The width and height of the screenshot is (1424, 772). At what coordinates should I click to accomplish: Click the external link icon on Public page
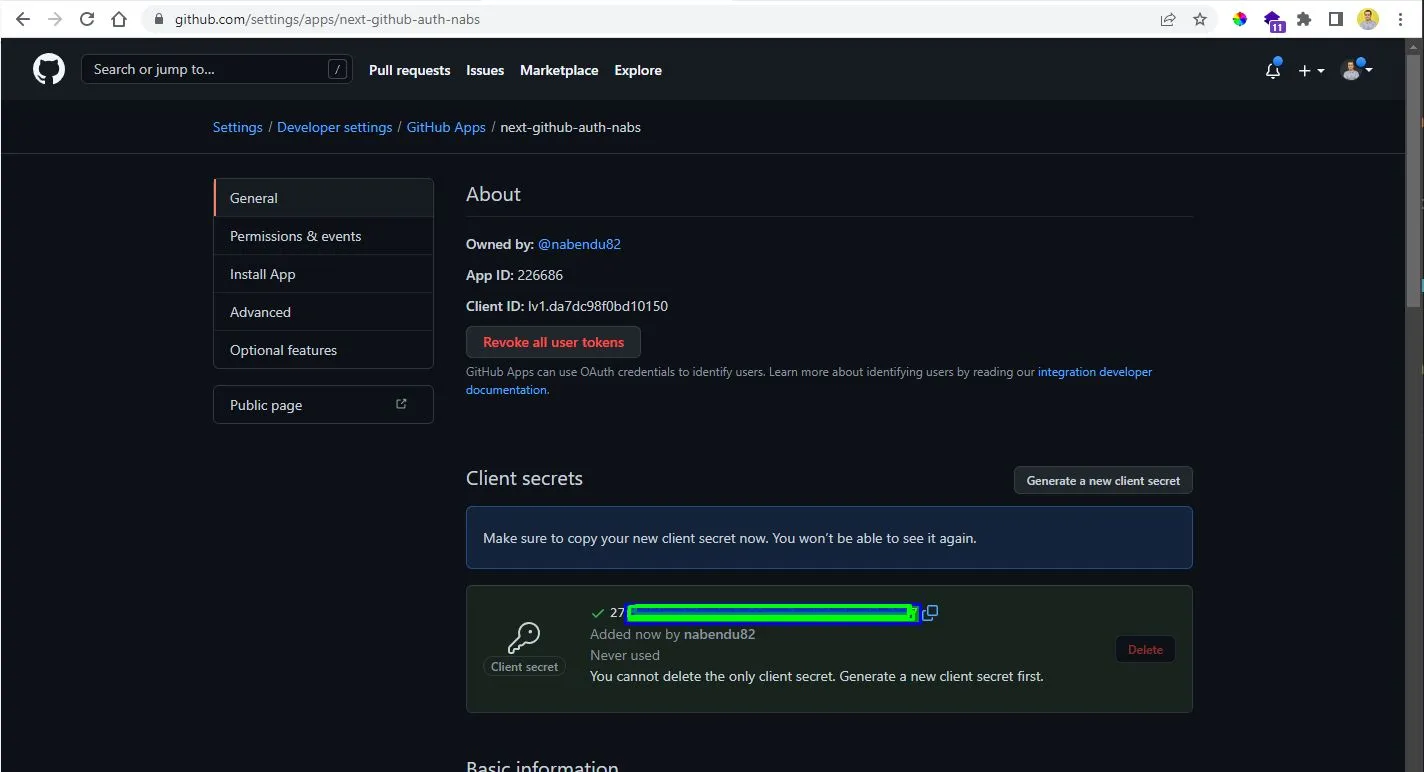[401, 404]
